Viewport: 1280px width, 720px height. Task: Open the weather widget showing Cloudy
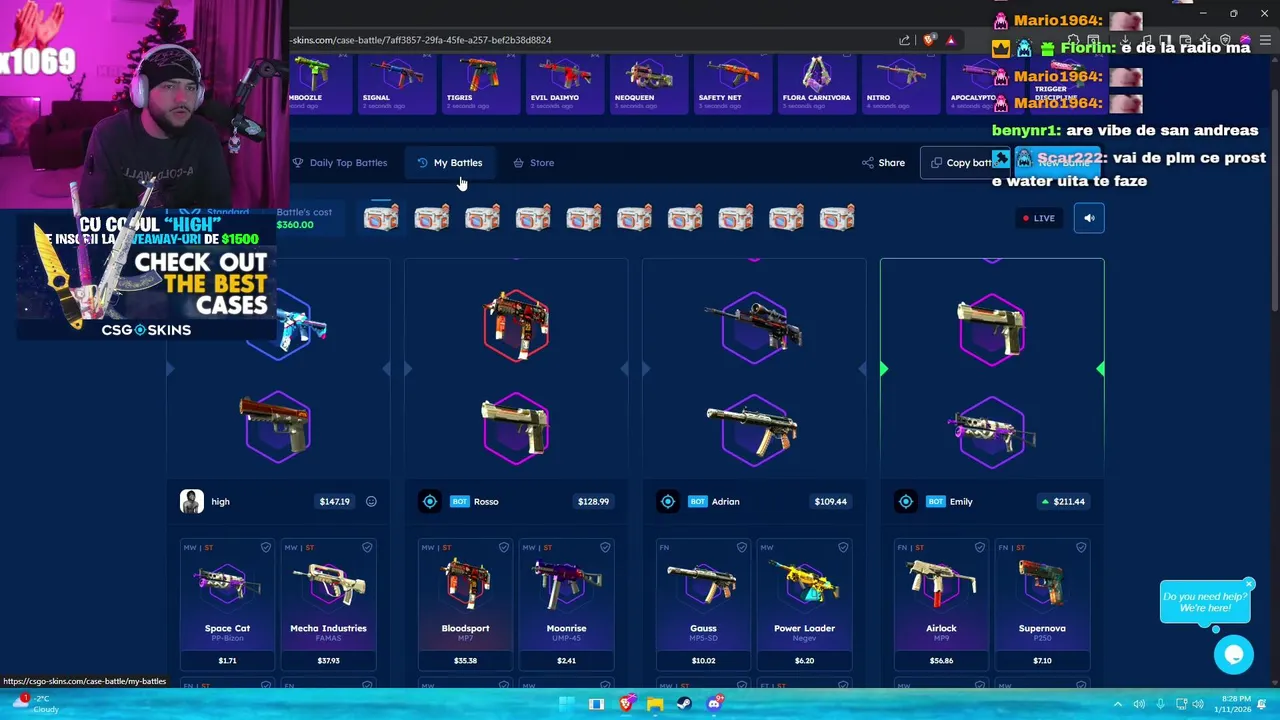34,704
